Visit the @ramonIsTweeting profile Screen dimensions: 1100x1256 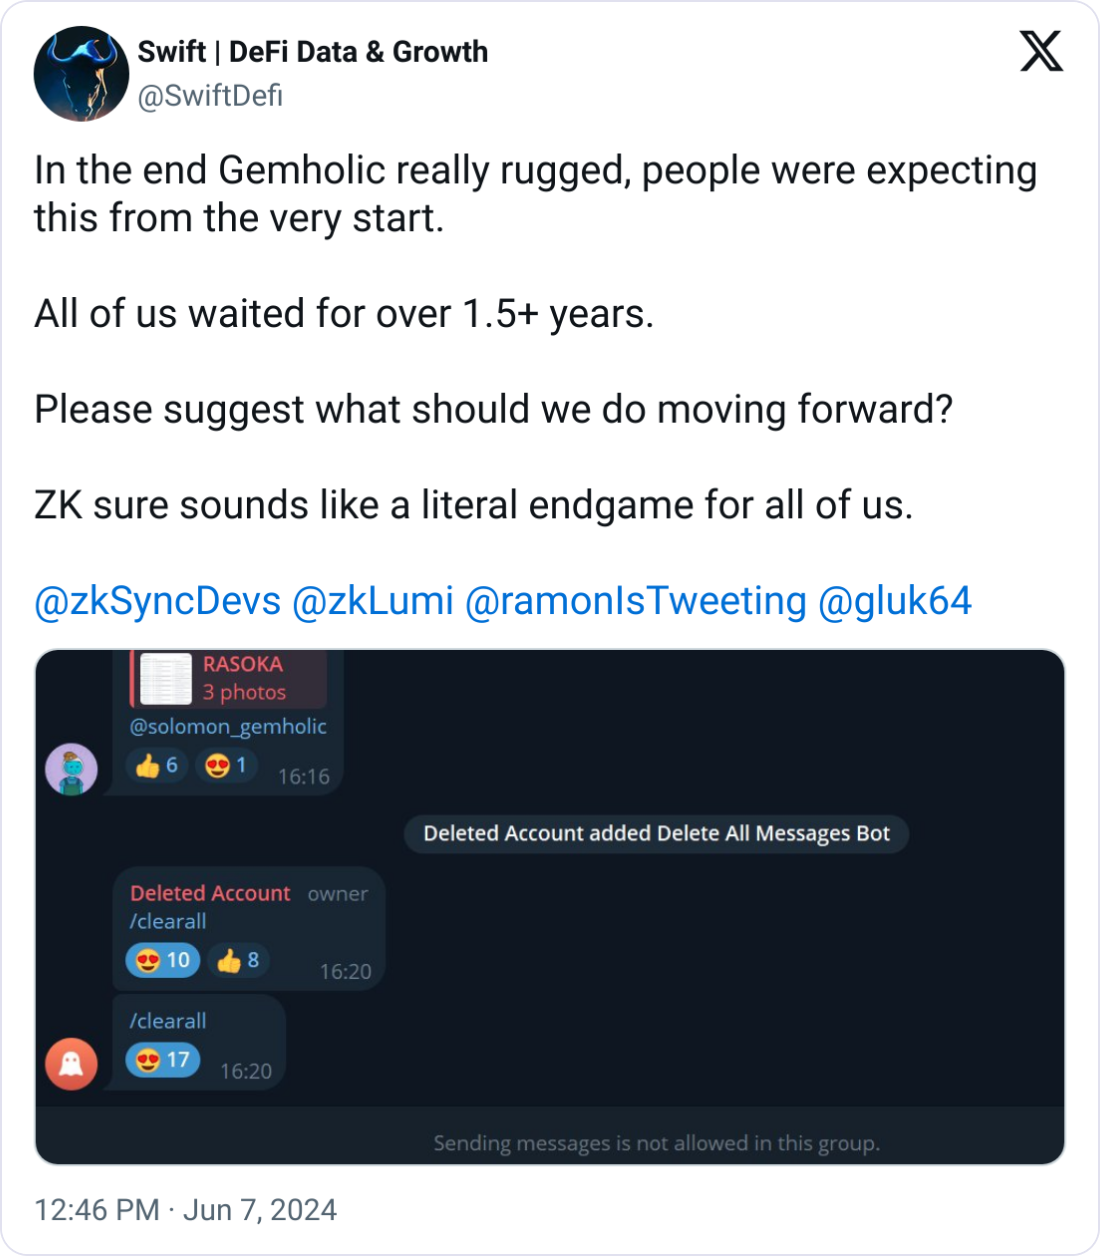click(x=636, y=601)
